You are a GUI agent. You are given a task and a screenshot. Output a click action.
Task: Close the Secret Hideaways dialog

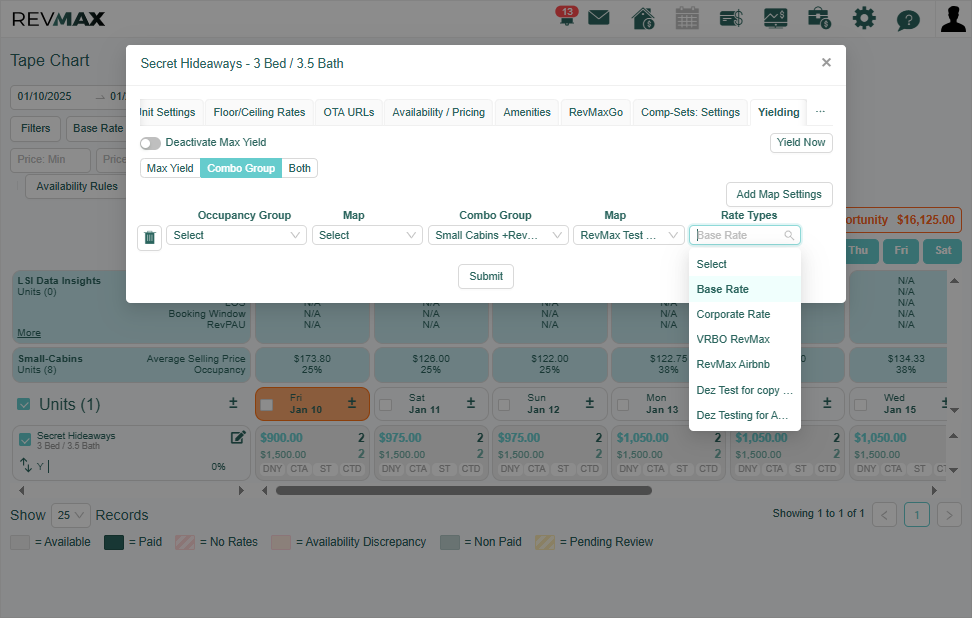[826, 63]
